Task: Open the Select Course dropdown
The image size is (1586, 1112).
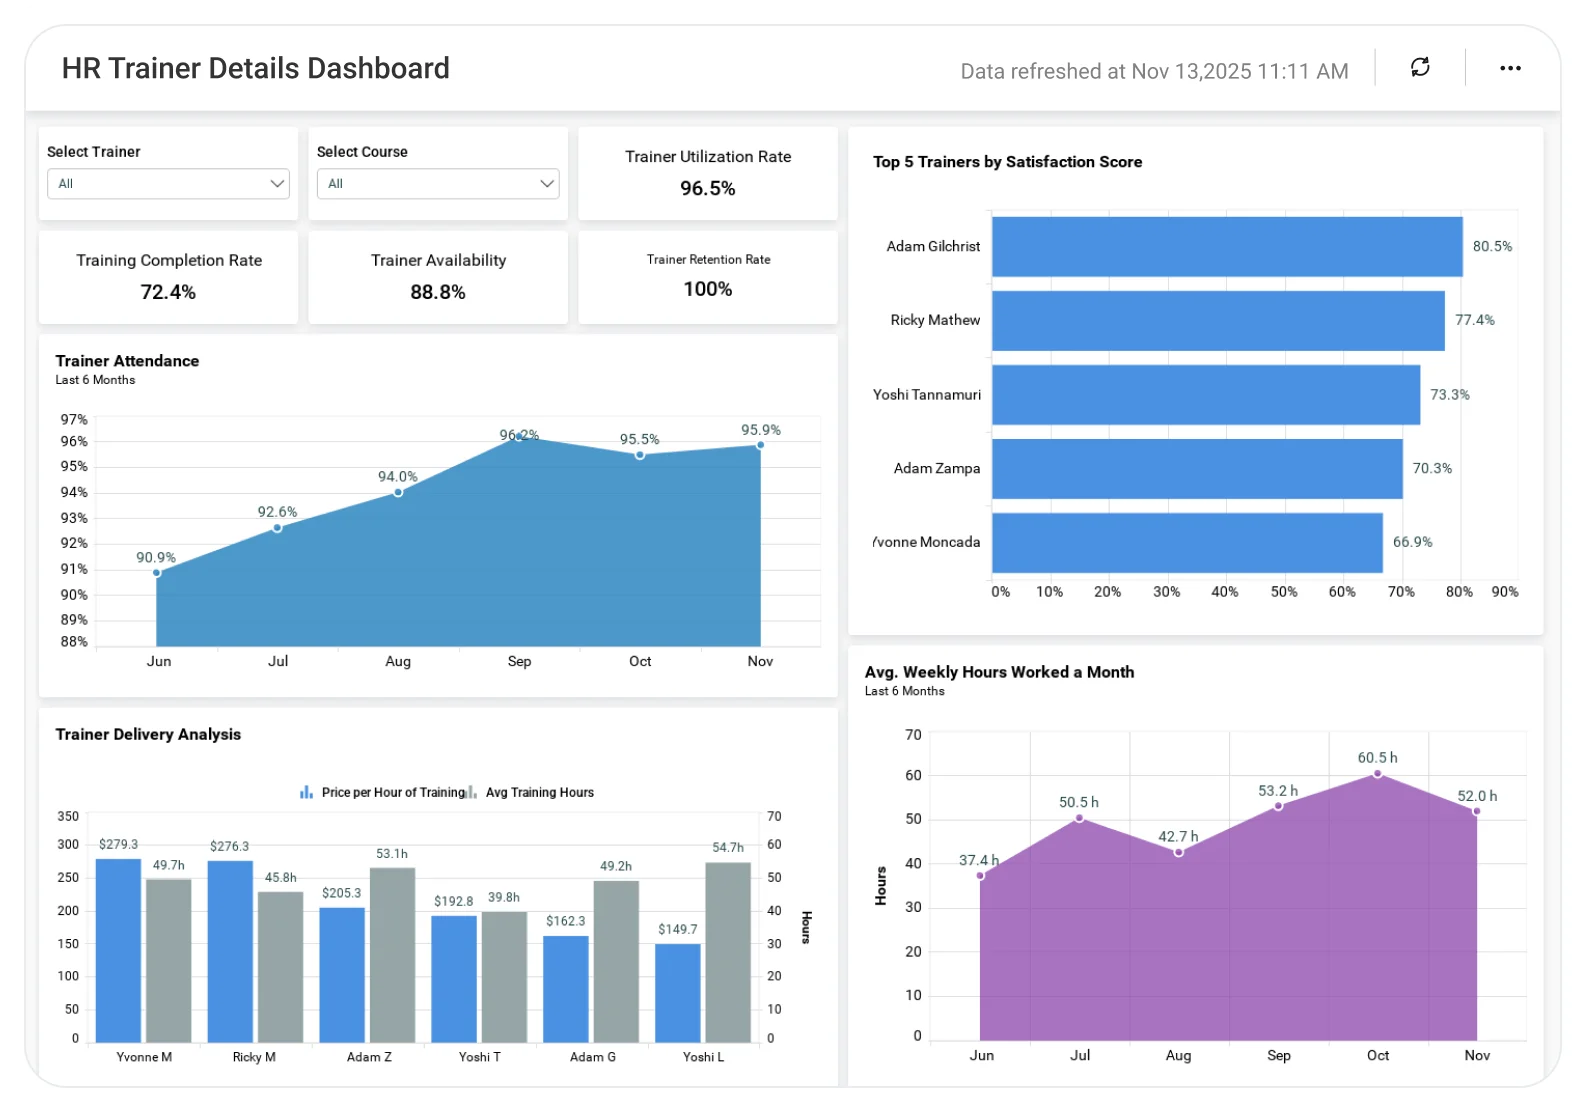Action: pyautogui.click(x=438, y=184)
